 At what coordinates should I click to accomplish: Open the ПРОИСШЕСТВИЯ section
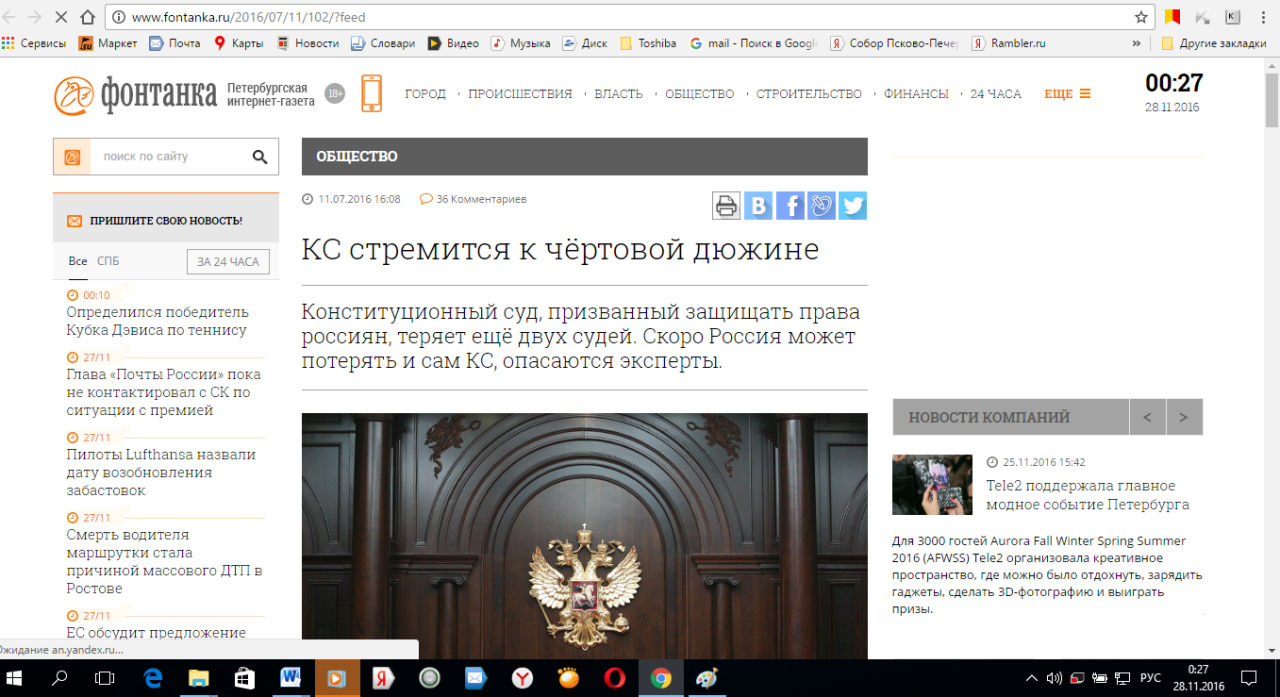click(x=520, y=94)
